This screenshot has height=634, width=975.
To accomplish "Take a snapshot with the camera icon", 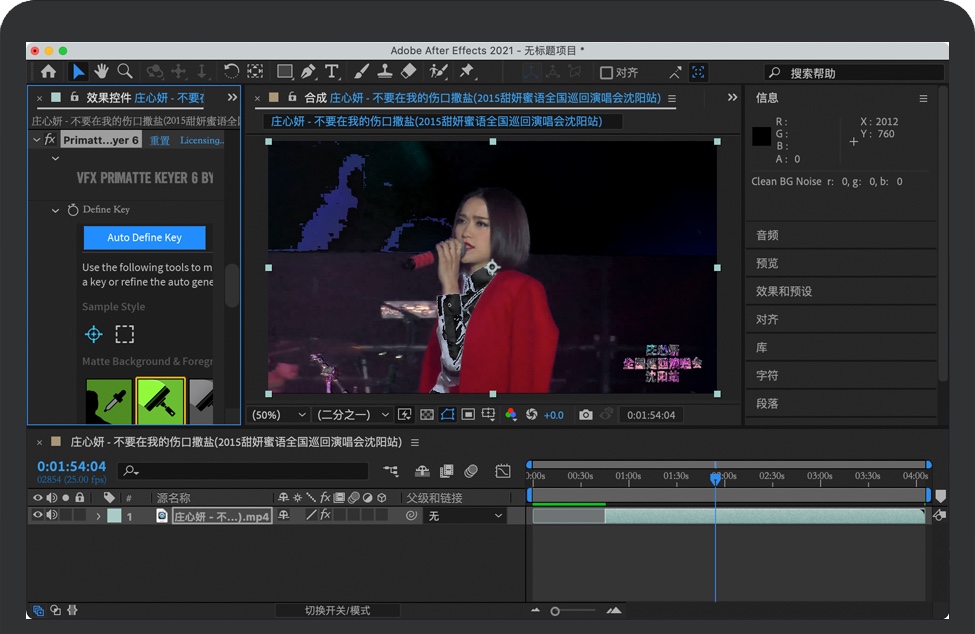I will [x=586, y=415].
